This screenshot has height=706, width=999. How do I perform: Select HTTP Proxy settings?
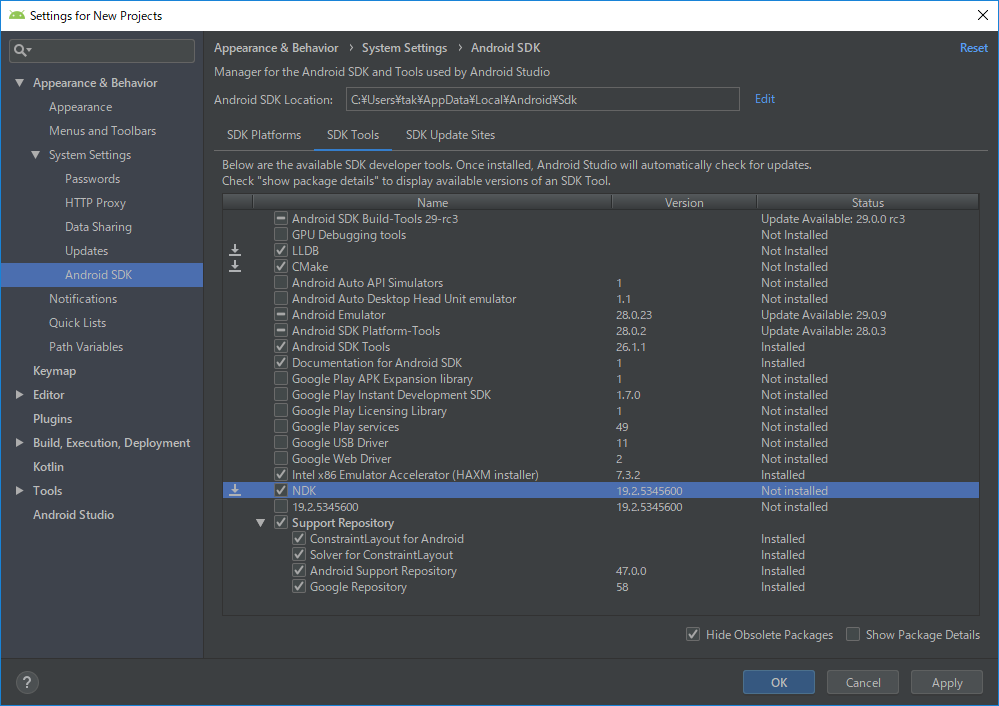point(96,203)
